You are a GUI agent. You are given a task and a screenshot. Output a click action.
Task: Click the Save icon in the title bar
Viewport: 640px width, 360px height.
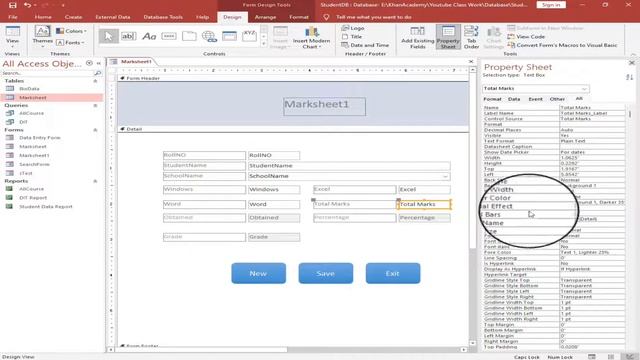tap(12, 5)
